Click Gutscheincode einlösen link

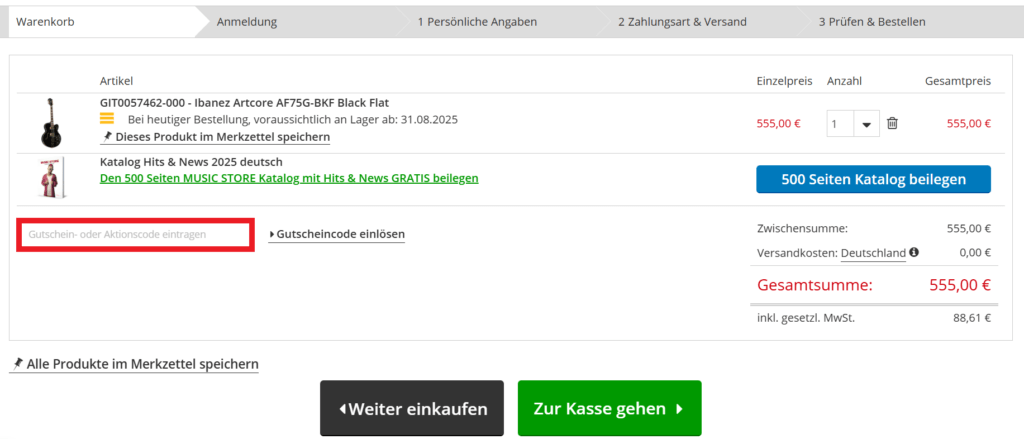pos(337,234)
